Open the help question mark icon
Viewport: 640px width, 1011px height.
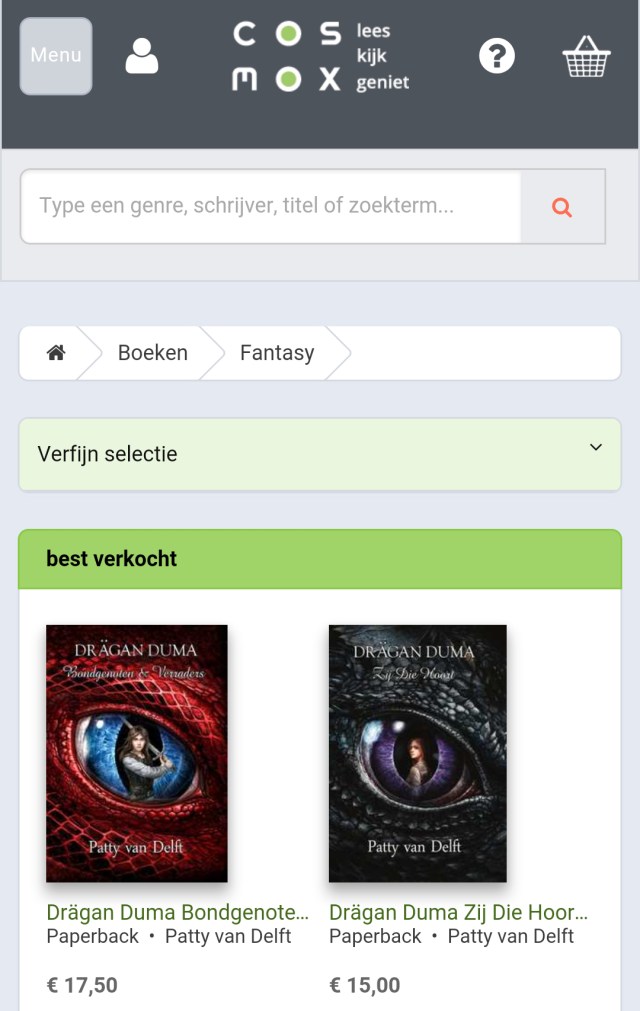497,56
